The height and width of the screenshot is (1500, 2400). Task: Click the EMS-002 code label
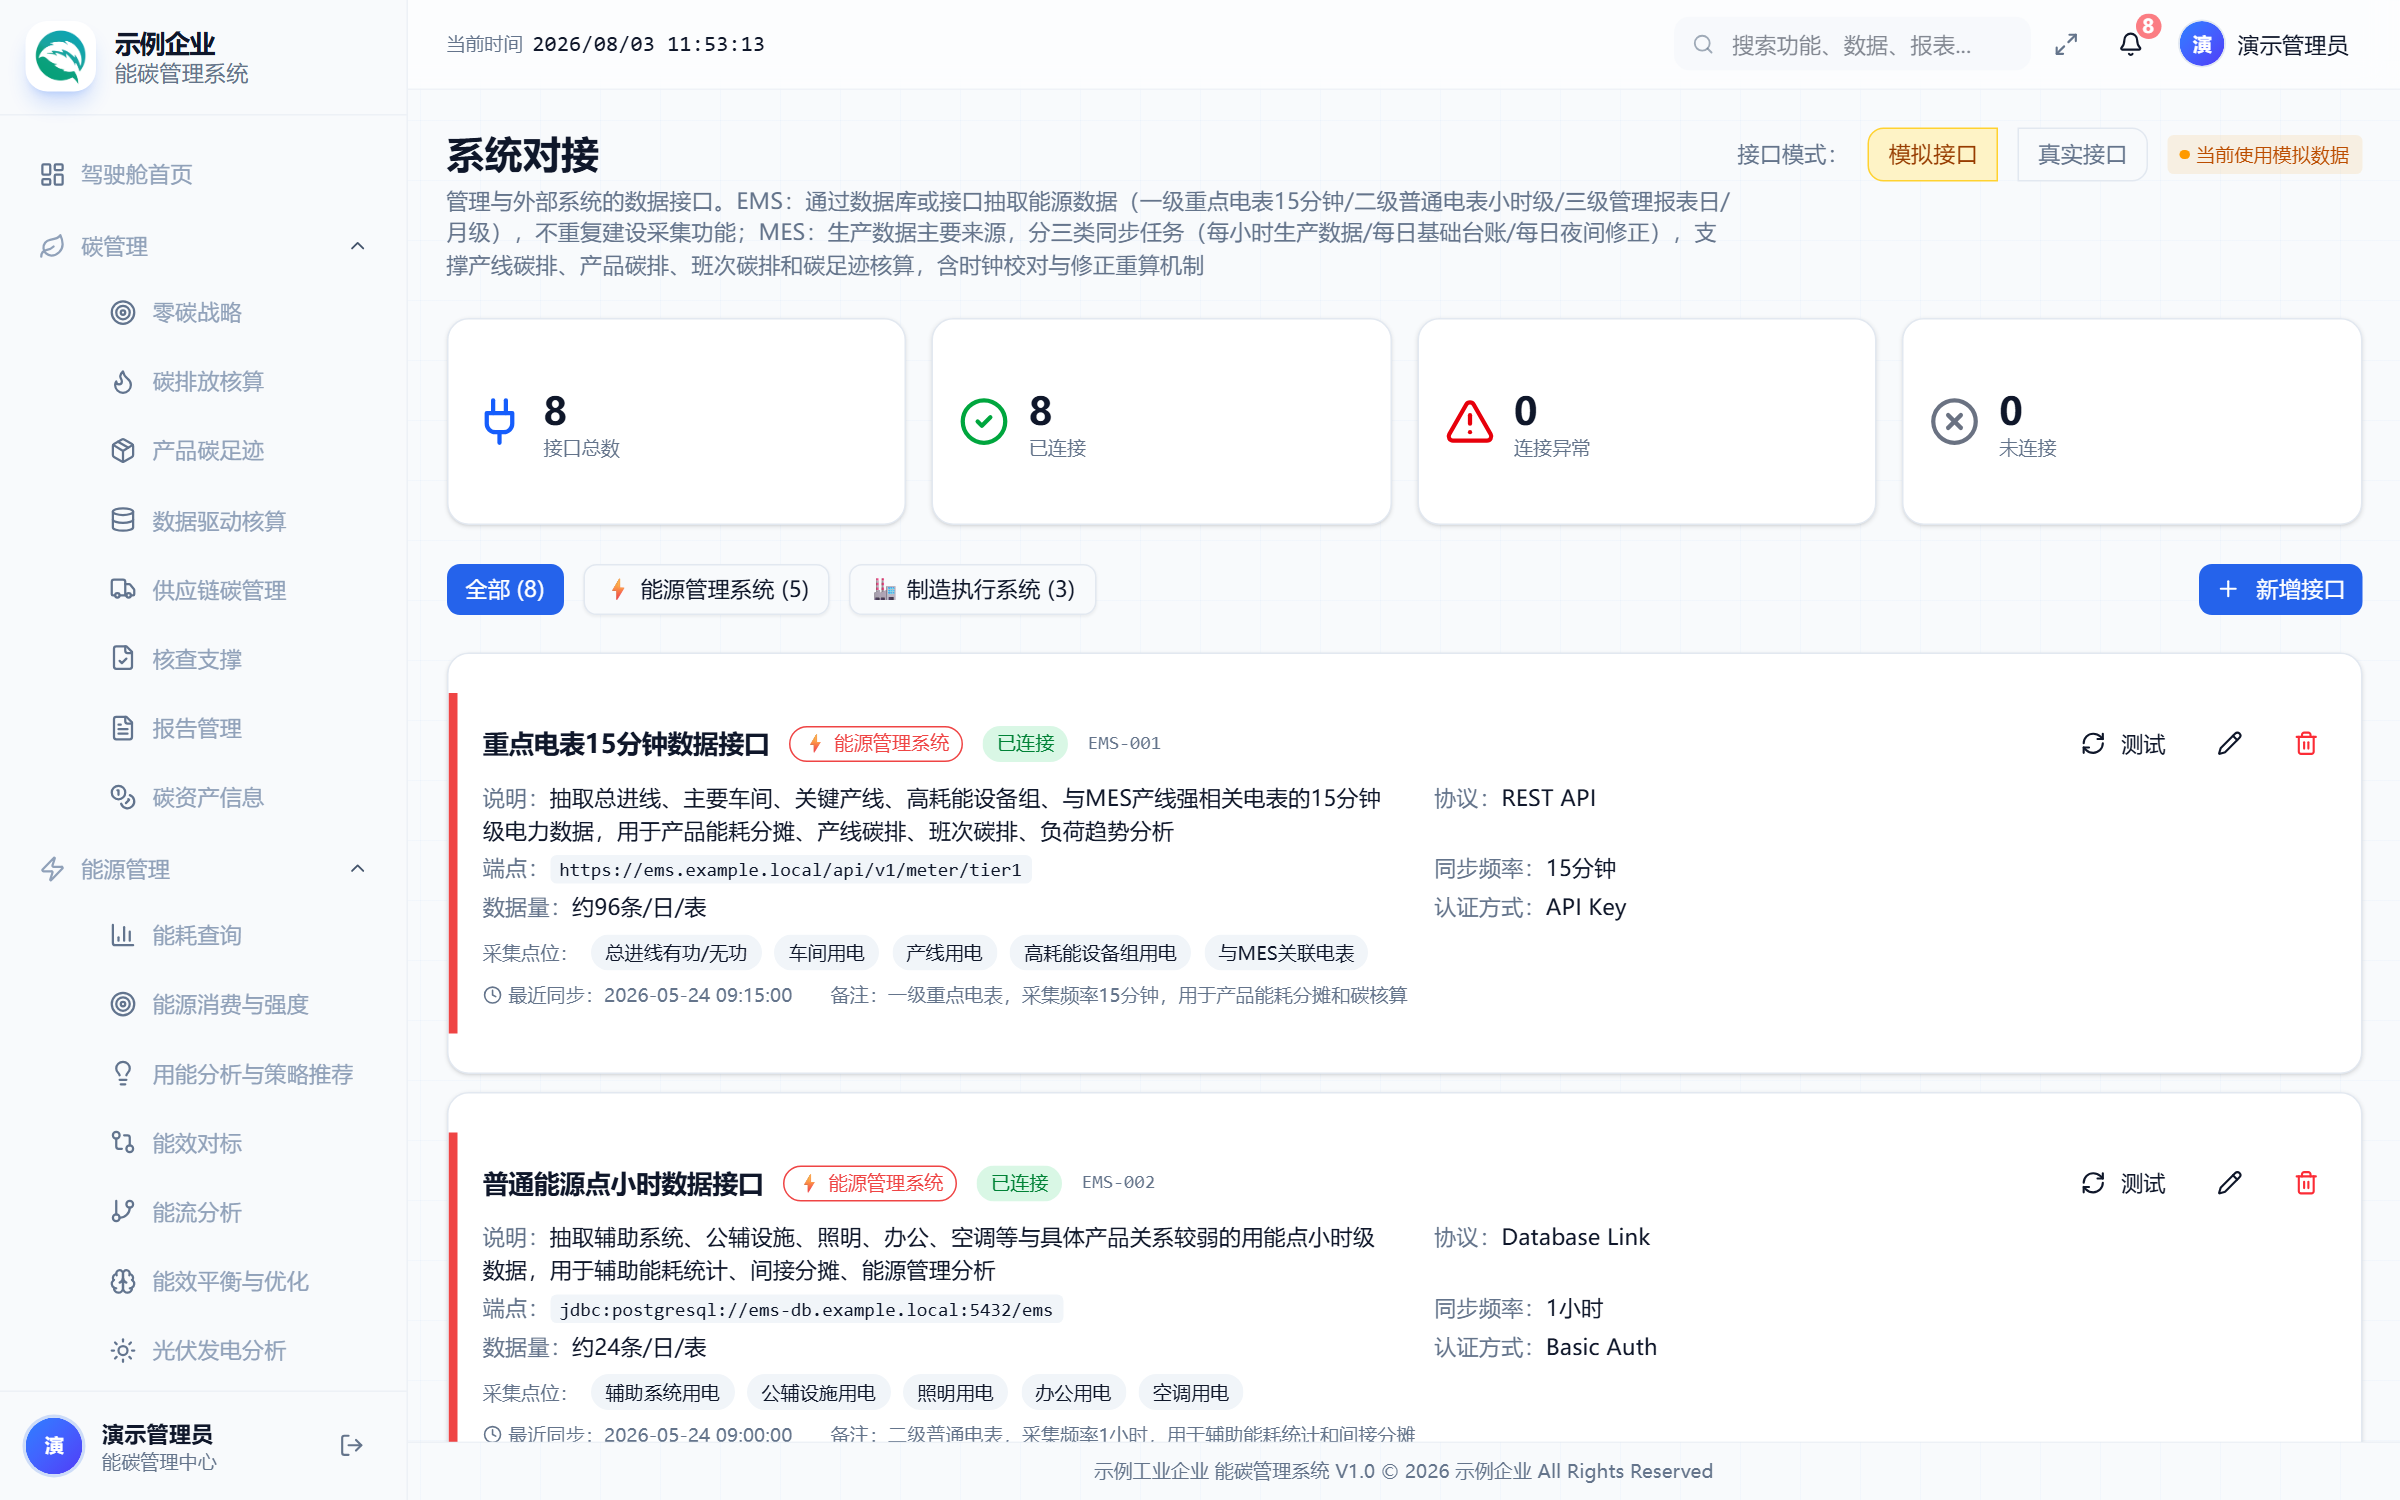pos(1118,1182)
